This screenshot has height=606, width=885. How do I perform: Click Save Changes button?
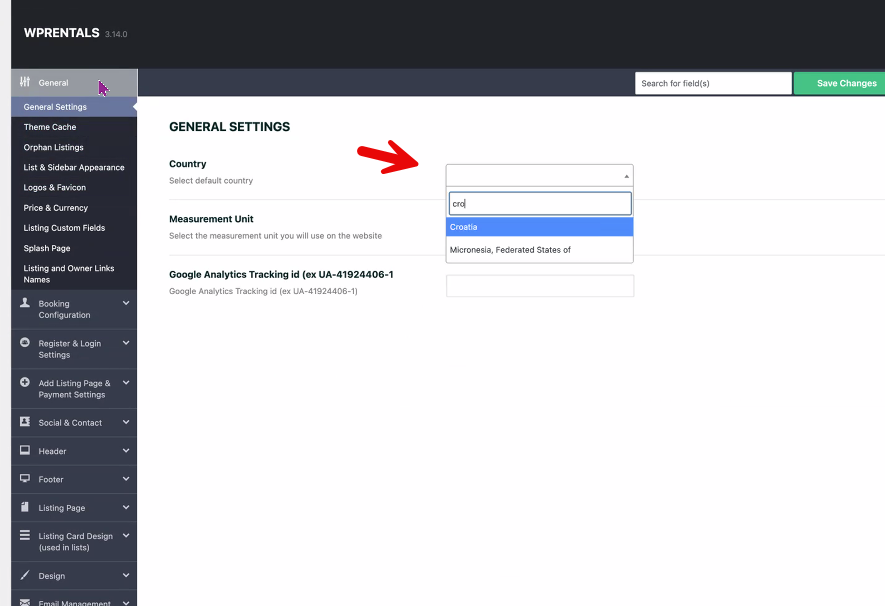tap(839, 83)
